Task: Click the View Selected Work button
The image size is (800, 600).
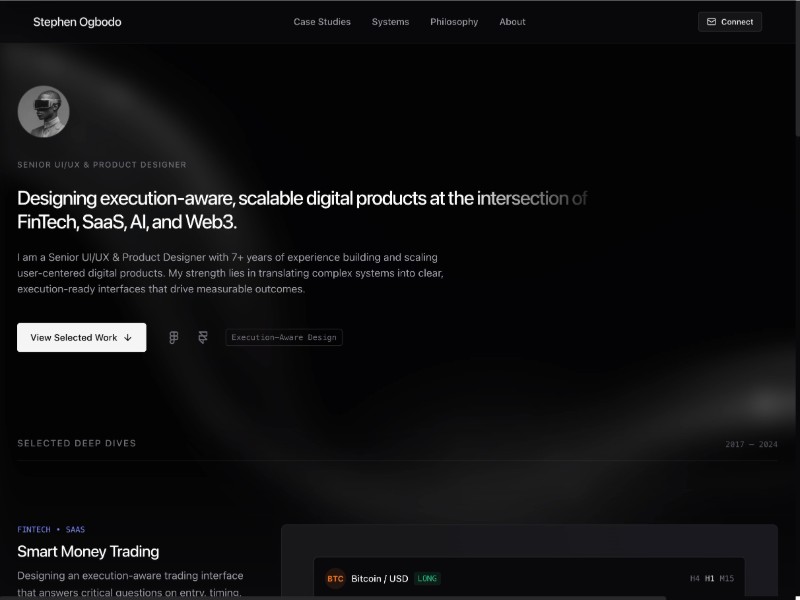Action: (x=81, y=337)
